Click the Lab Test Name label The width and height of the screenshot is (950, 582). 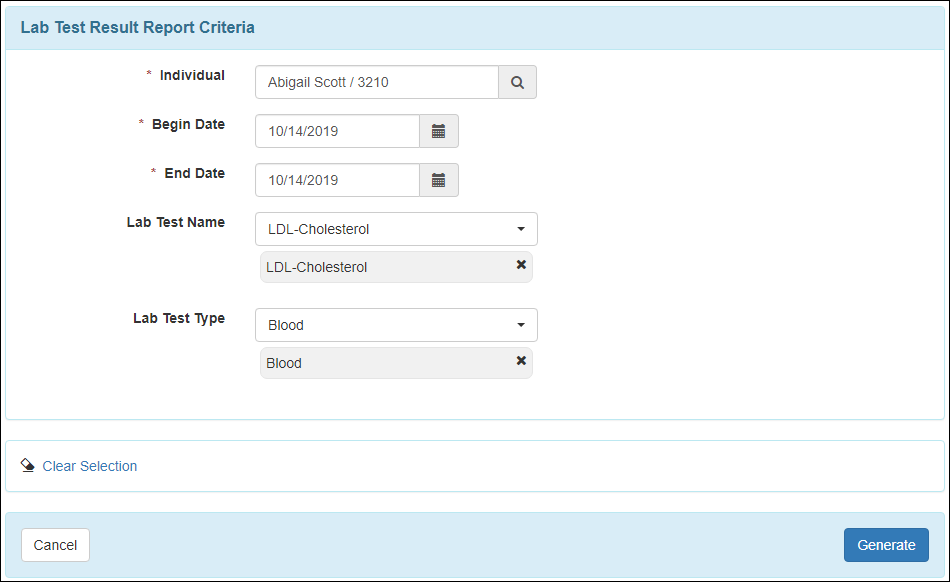coord(175,222)
